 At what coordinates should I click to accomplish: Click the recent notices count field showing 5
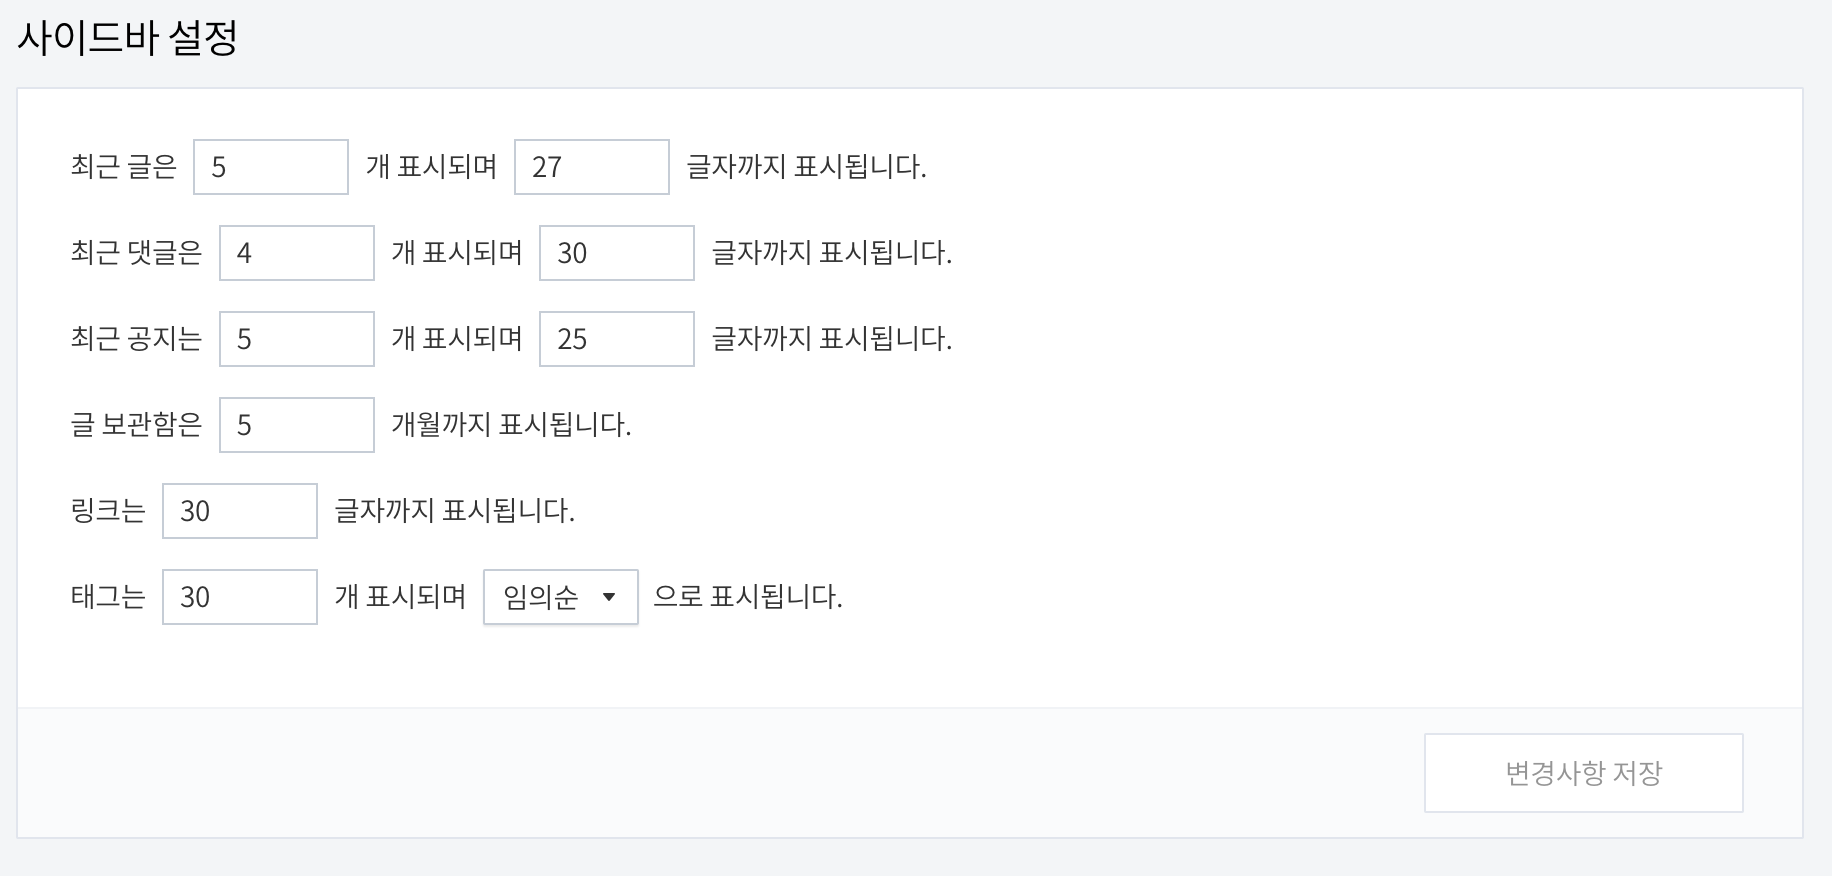(295, 338)
